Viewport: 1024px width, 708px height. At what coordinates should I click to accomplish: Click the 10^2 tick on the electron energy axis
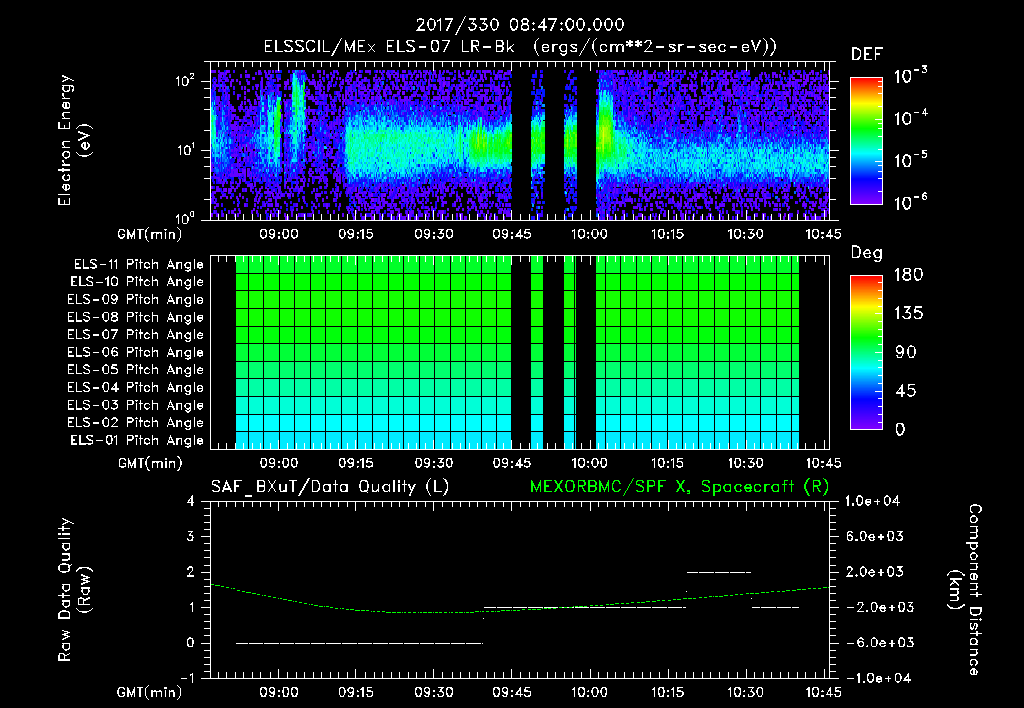pyautogui.click(x=185, y=81)
